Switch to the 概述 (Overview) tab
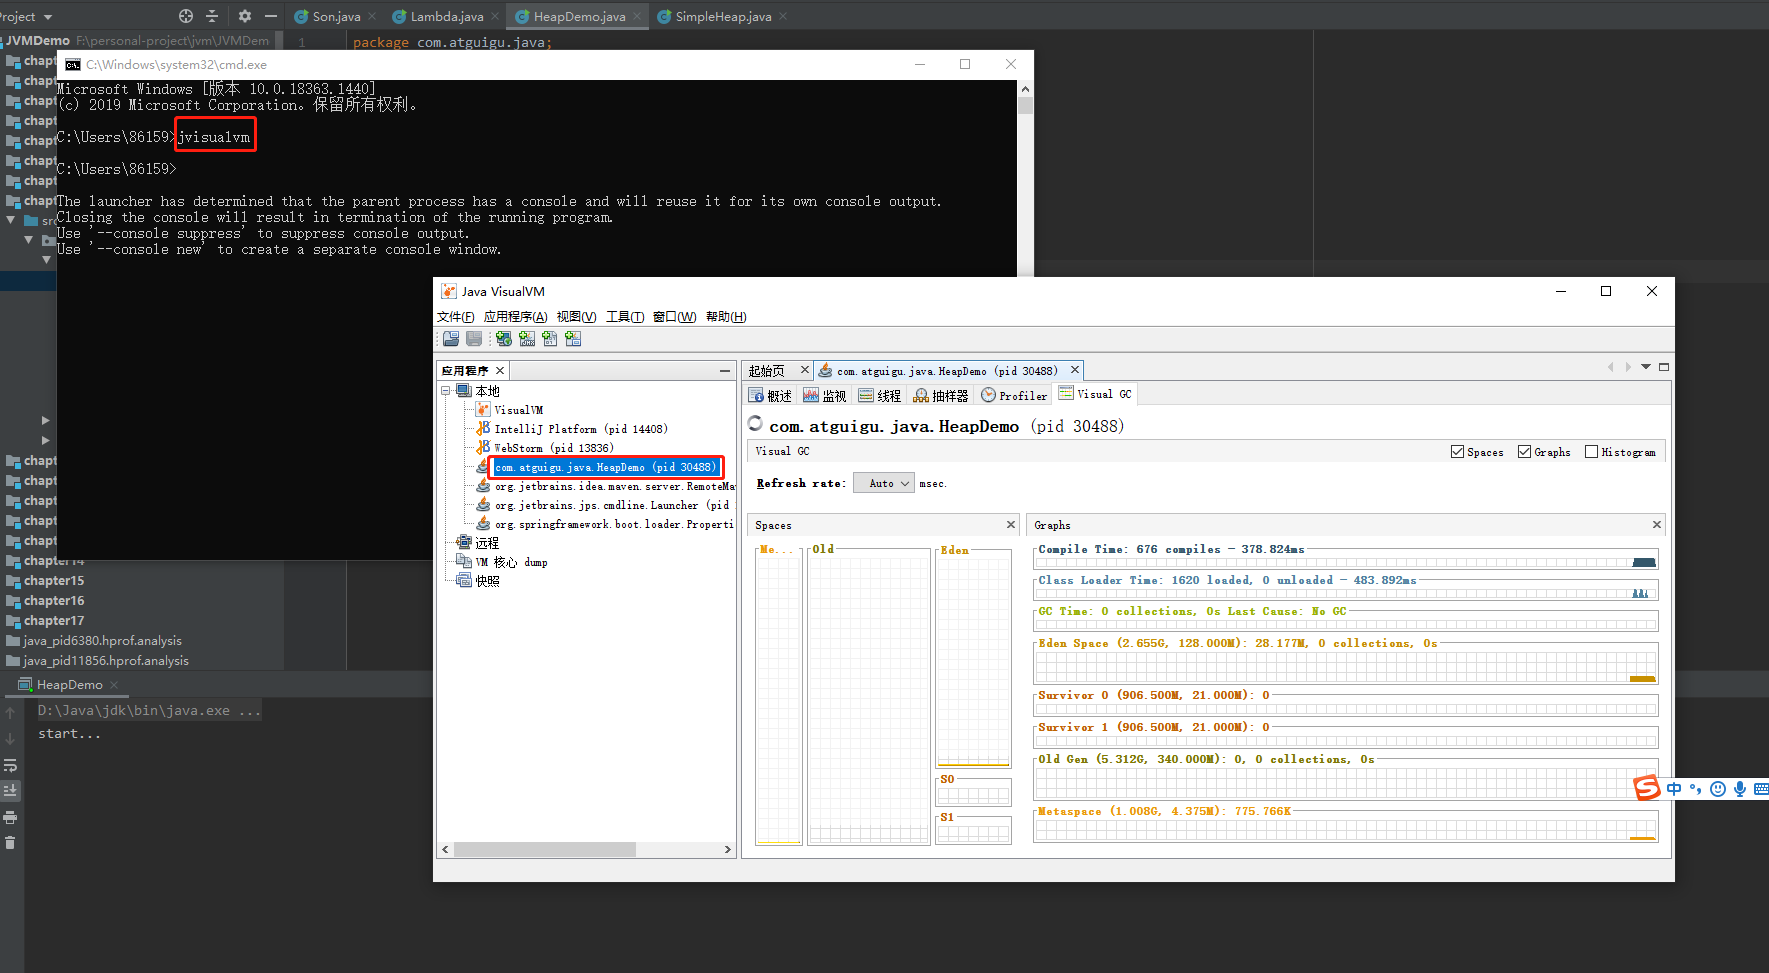The width and height of the screenshot is (1769, 973). pyautogui.click(x=770, y=396)
